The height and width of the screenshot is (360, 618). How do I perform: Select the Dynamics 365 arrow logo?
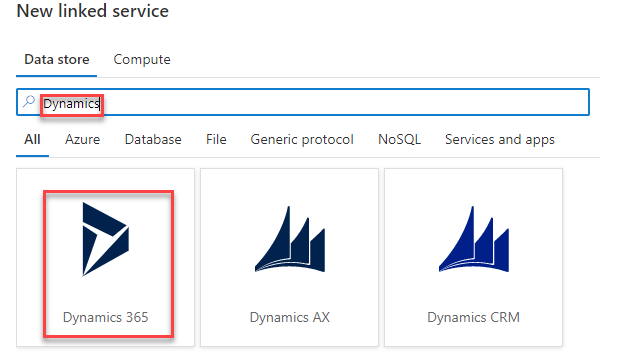pos(105,239)
